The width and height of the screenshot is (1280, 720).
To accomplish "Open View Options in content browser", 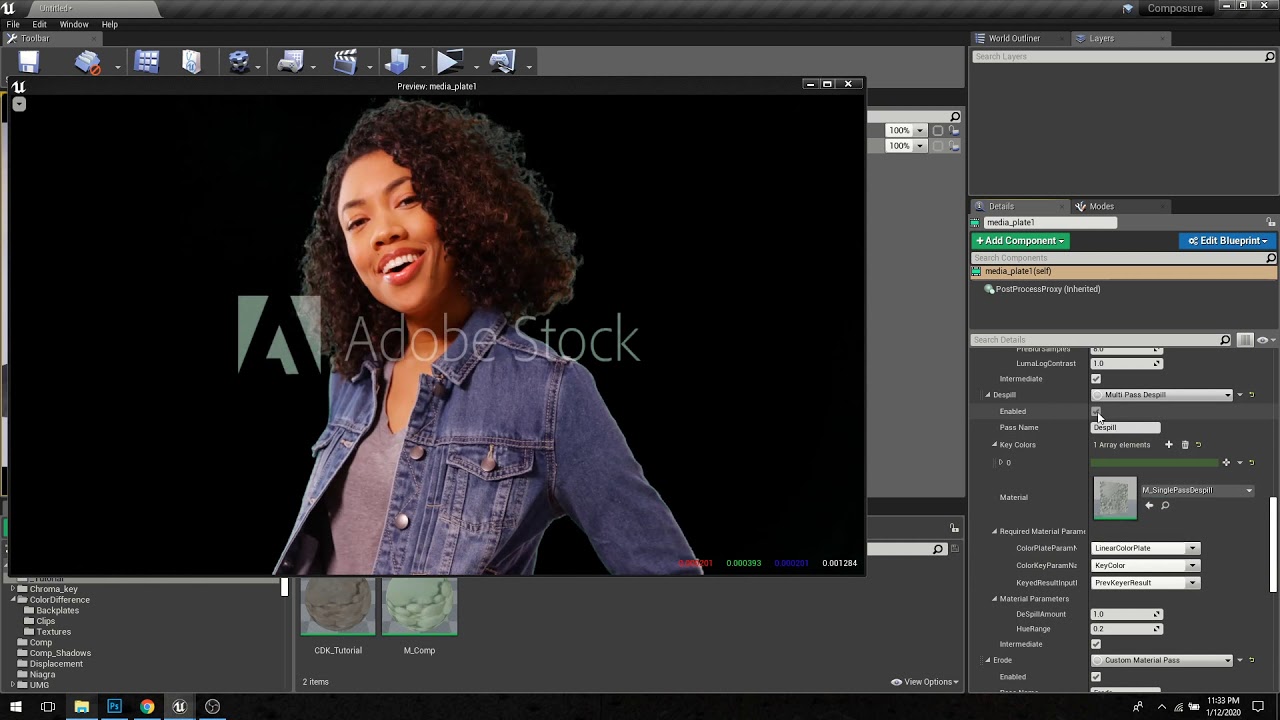I will (925, 682).
